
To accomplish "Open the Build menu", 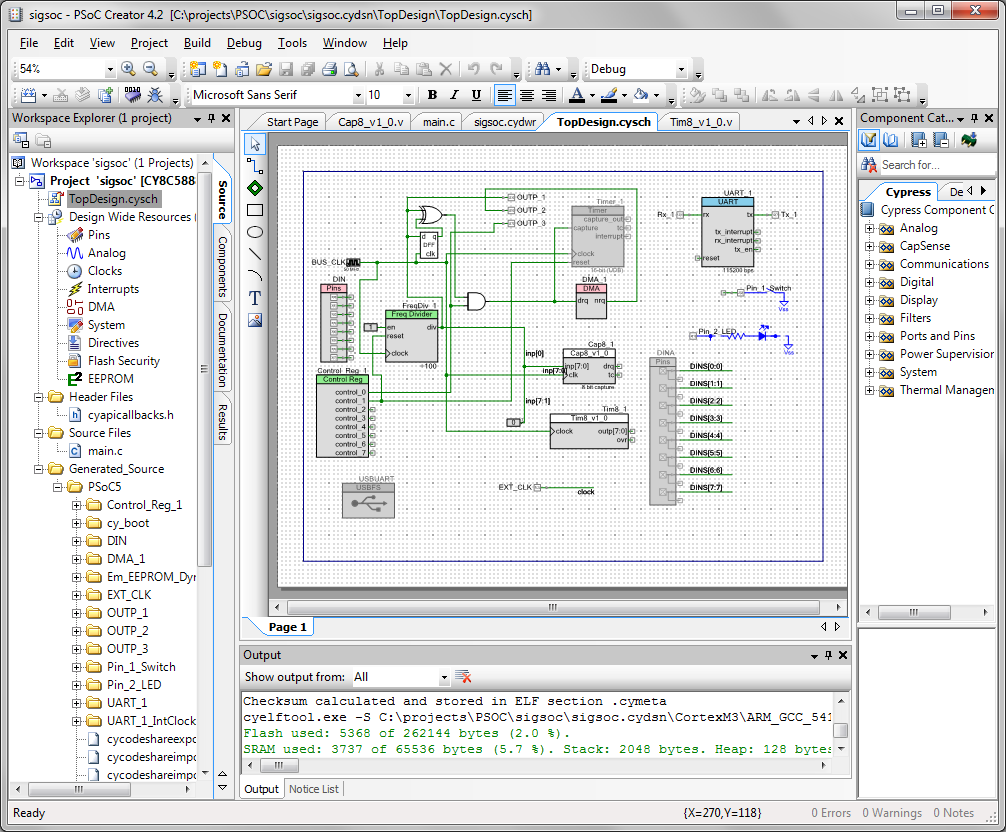I will (197, 43).
